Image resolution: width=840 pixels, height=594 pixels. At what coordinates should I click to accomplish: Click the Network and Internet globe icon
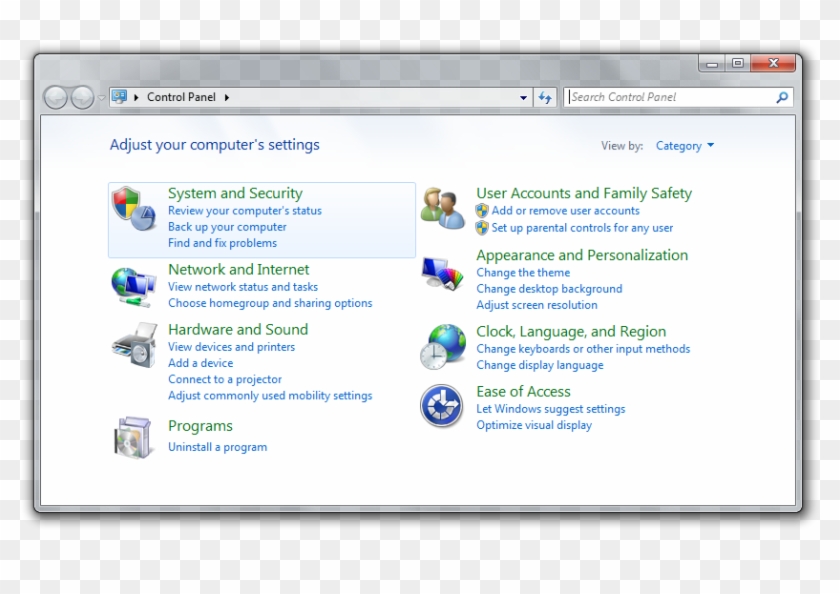point(133,287)
